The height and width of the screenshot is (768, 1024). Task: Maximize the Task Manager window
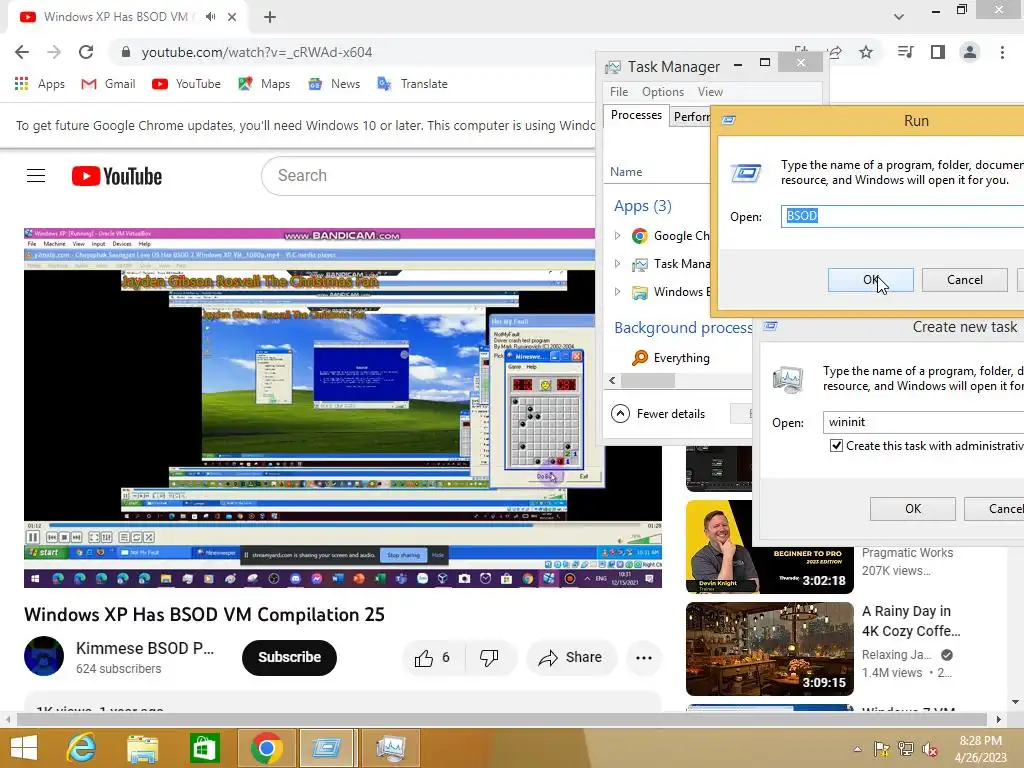coord(765,63)
